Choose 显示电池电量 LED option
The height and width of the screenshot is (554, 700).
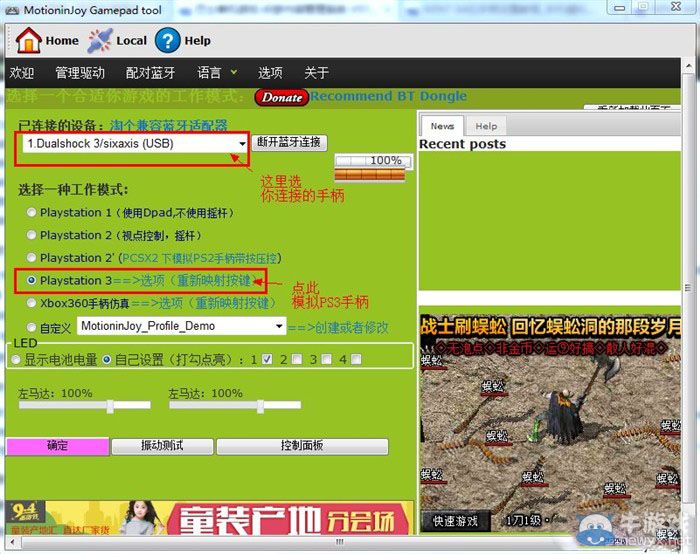tap(16, 359)
